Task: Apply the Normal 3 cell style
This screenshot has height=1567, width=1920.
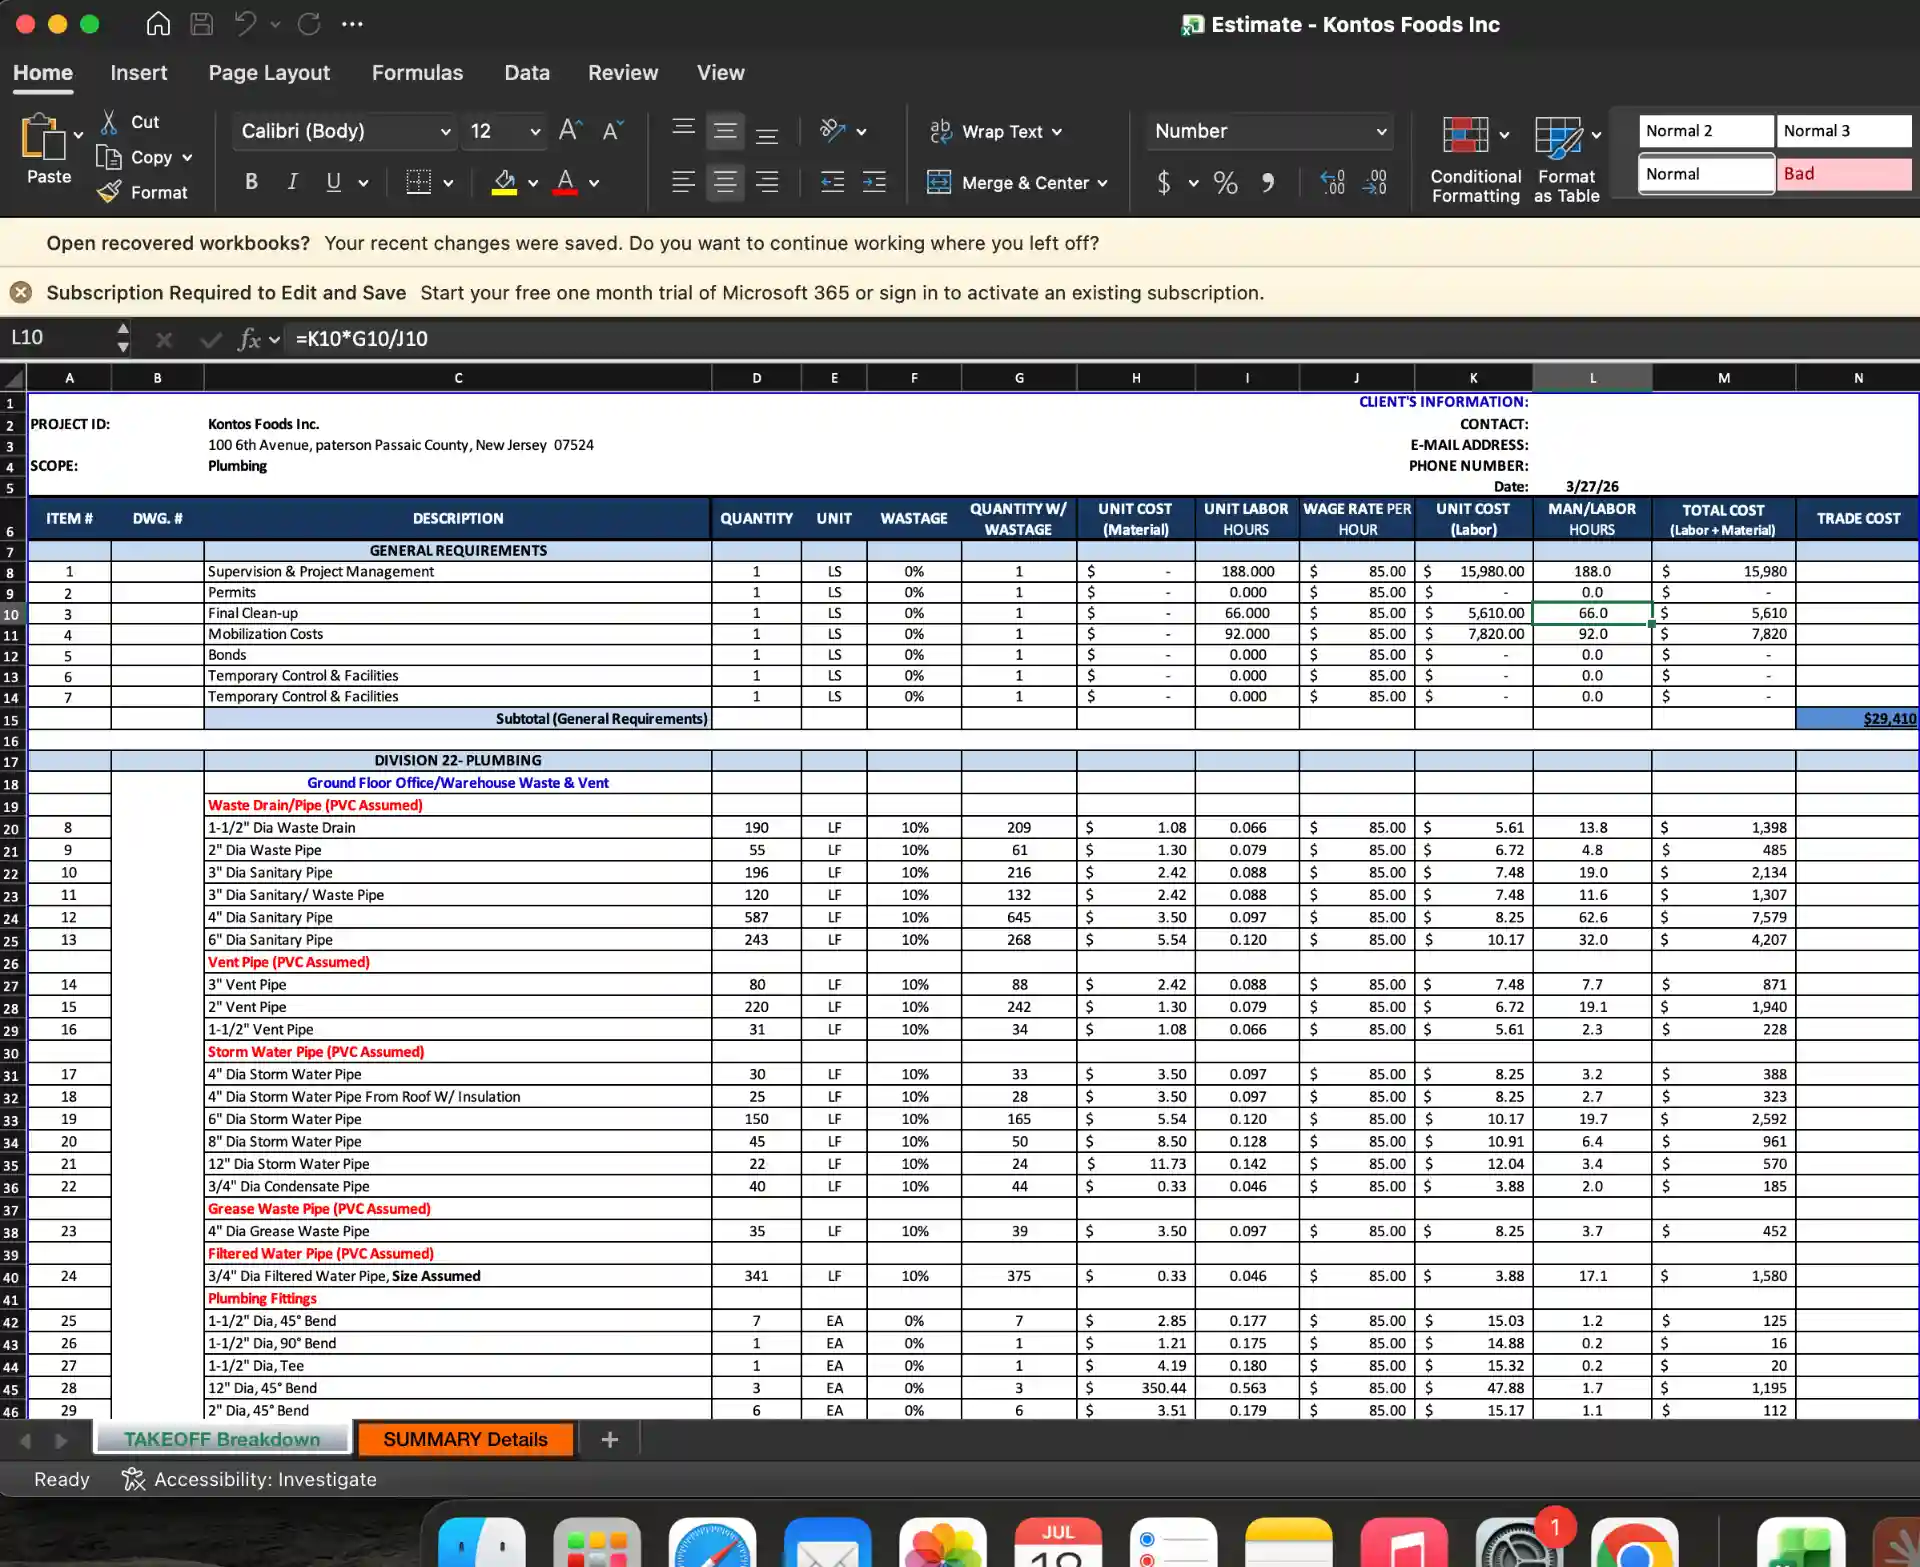Action: (x=1844, y=131)
